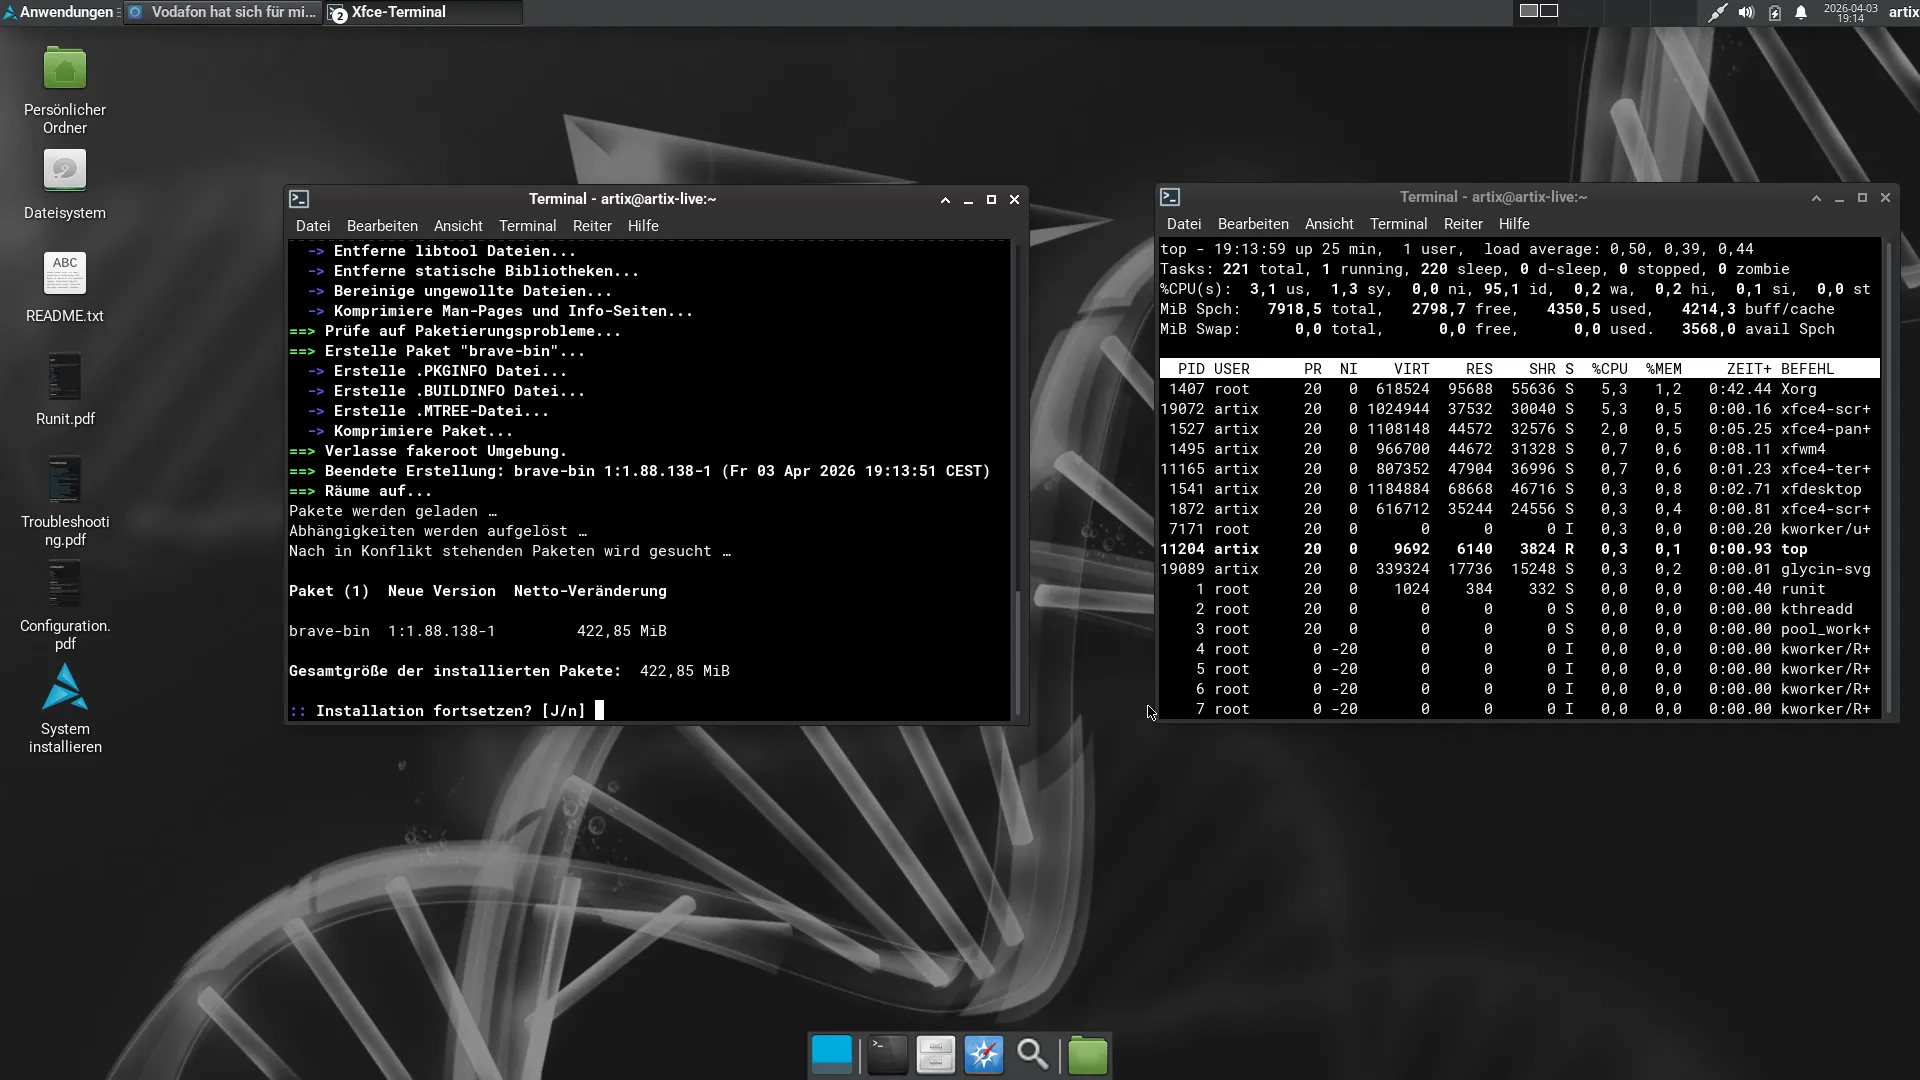Image resolution: width=1920 pixels, height=1080 pixels.
Task: Open Bearbeiten menu in left terminal
Action: [x=382, y=226]
